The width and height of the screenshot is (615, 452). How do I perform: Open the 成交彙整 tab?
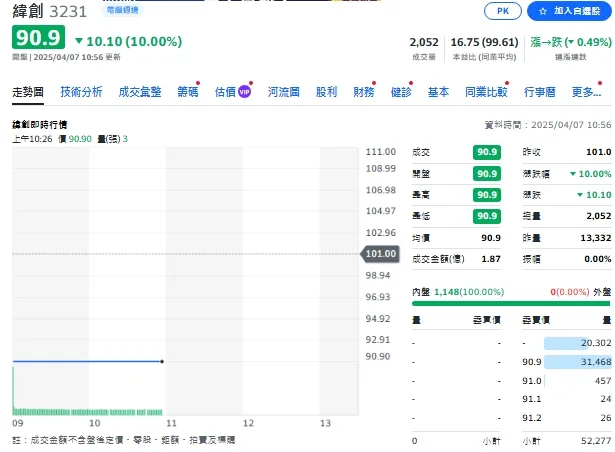[139, 92]
